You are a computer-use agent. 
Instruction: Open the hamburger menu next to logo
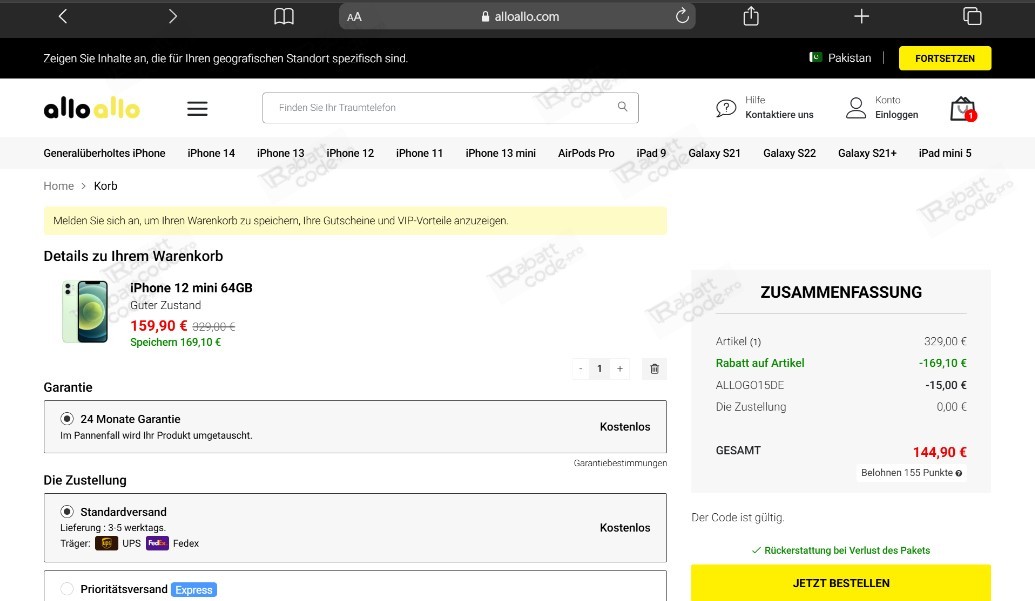point(197,108)
